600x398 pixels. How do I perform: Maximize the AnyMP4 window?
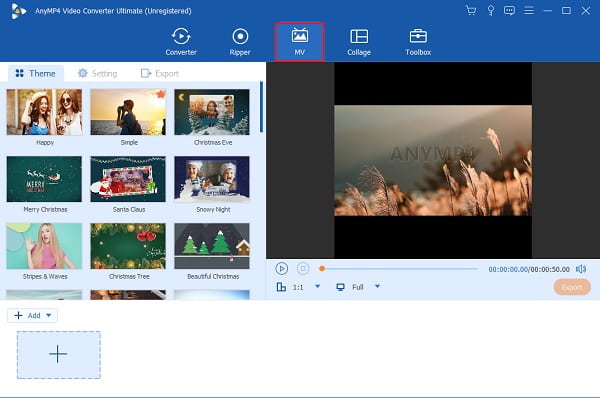tap(566, 11)
